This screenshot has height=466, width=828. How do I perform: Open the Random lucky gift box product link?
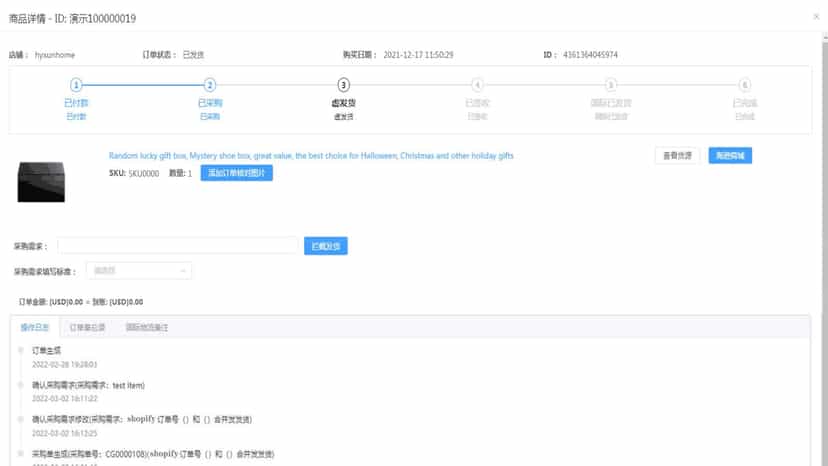pos(311,155)
